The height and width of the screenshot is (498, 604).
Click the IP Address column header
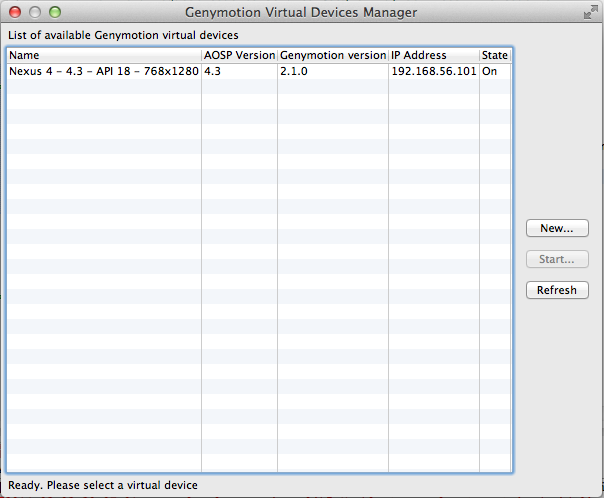pos(434,55)
